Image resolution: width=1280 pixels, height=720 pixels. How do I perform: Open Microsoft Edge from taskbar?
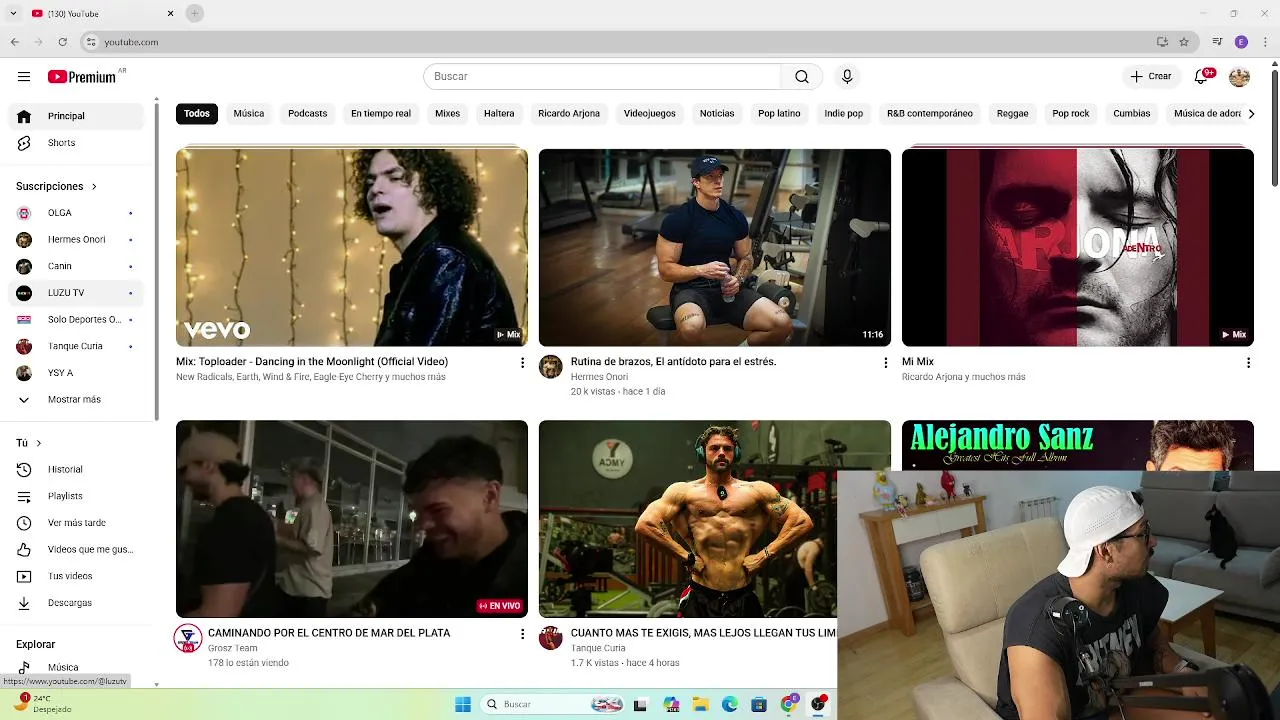point(730,704)
